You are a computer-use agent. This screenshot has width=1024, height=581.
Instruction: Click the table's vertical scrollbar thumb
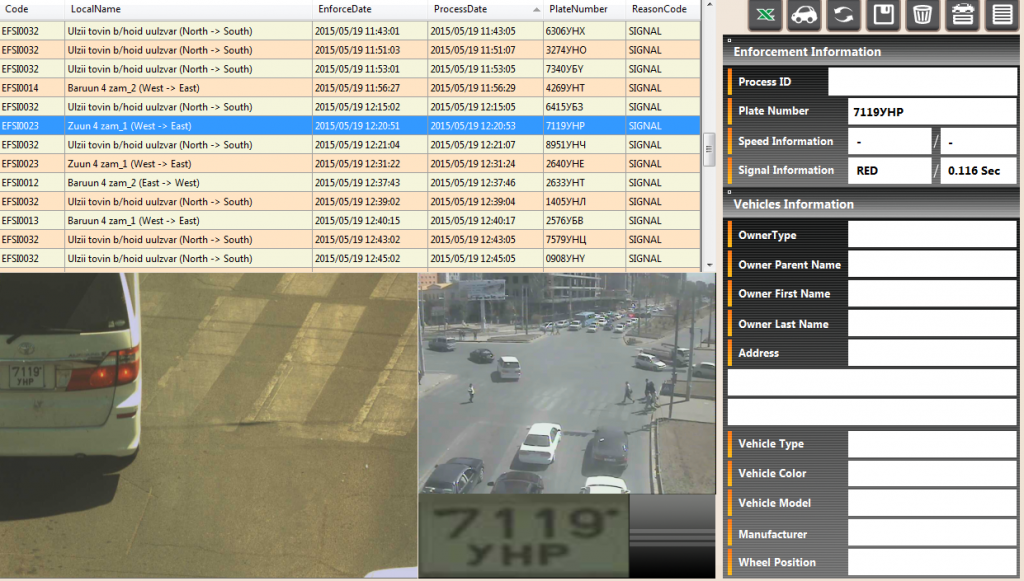[709, 148]
